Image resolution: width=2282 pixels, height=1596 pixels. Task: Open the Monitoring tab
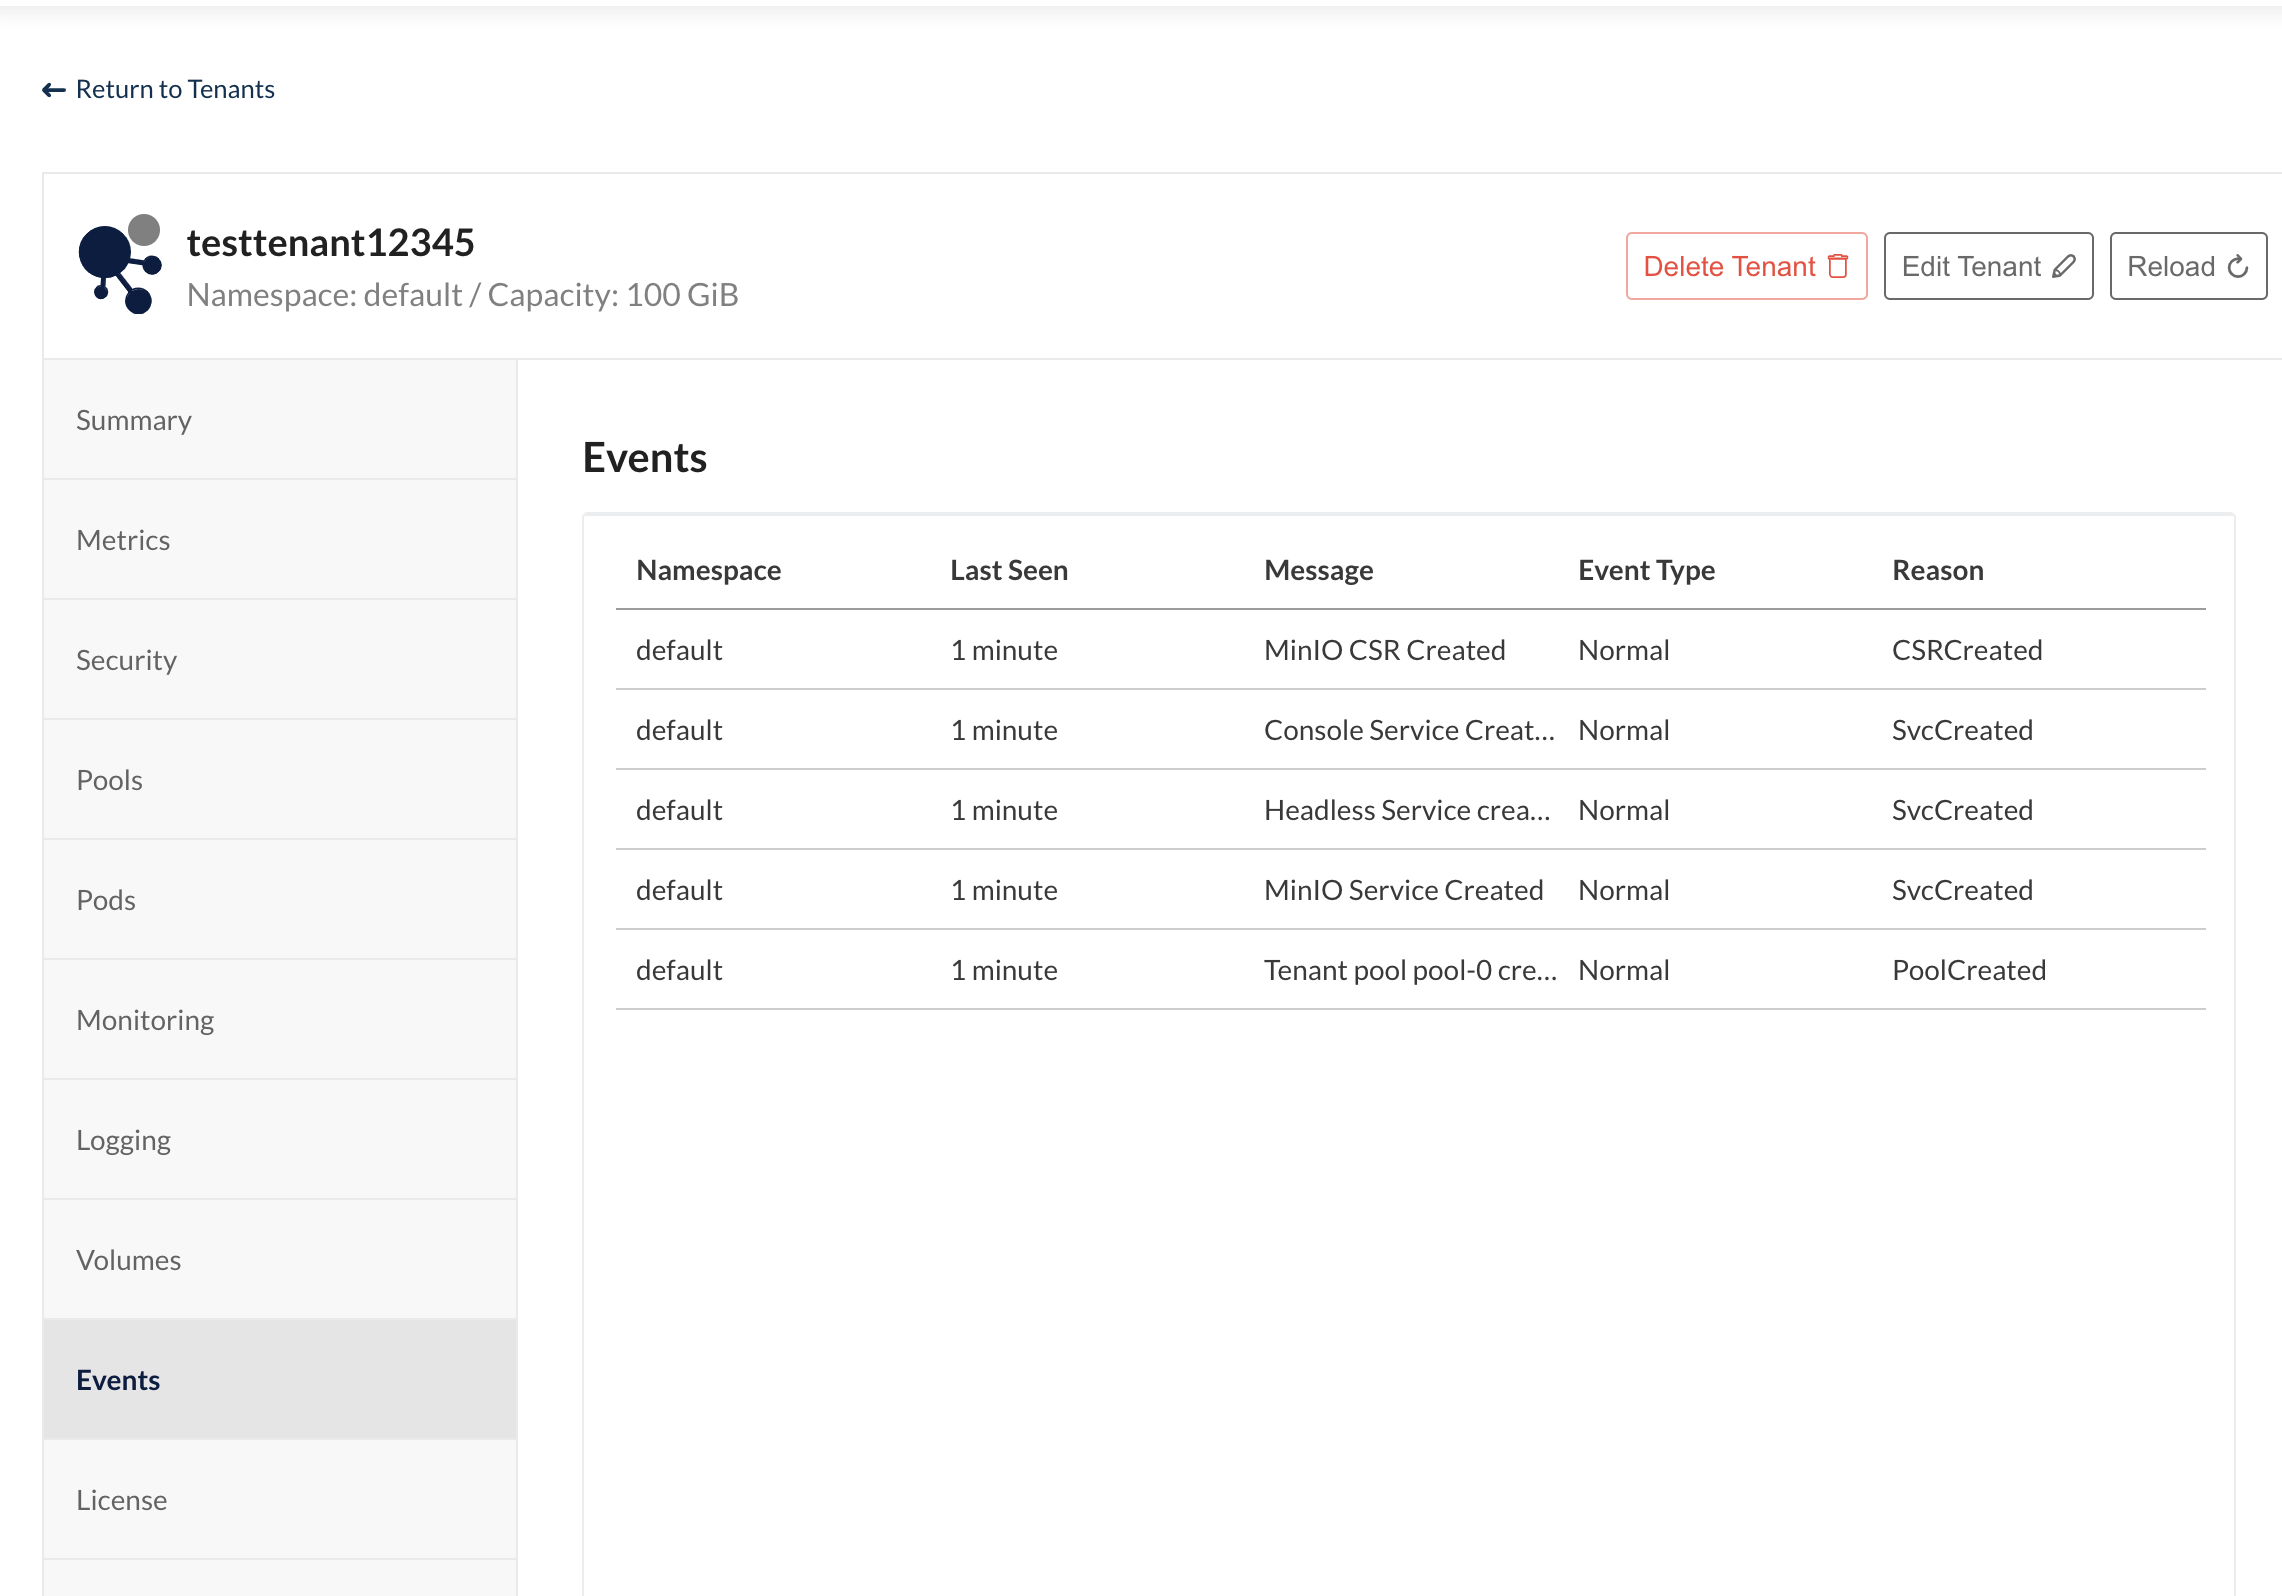(x=145, y=1020)
